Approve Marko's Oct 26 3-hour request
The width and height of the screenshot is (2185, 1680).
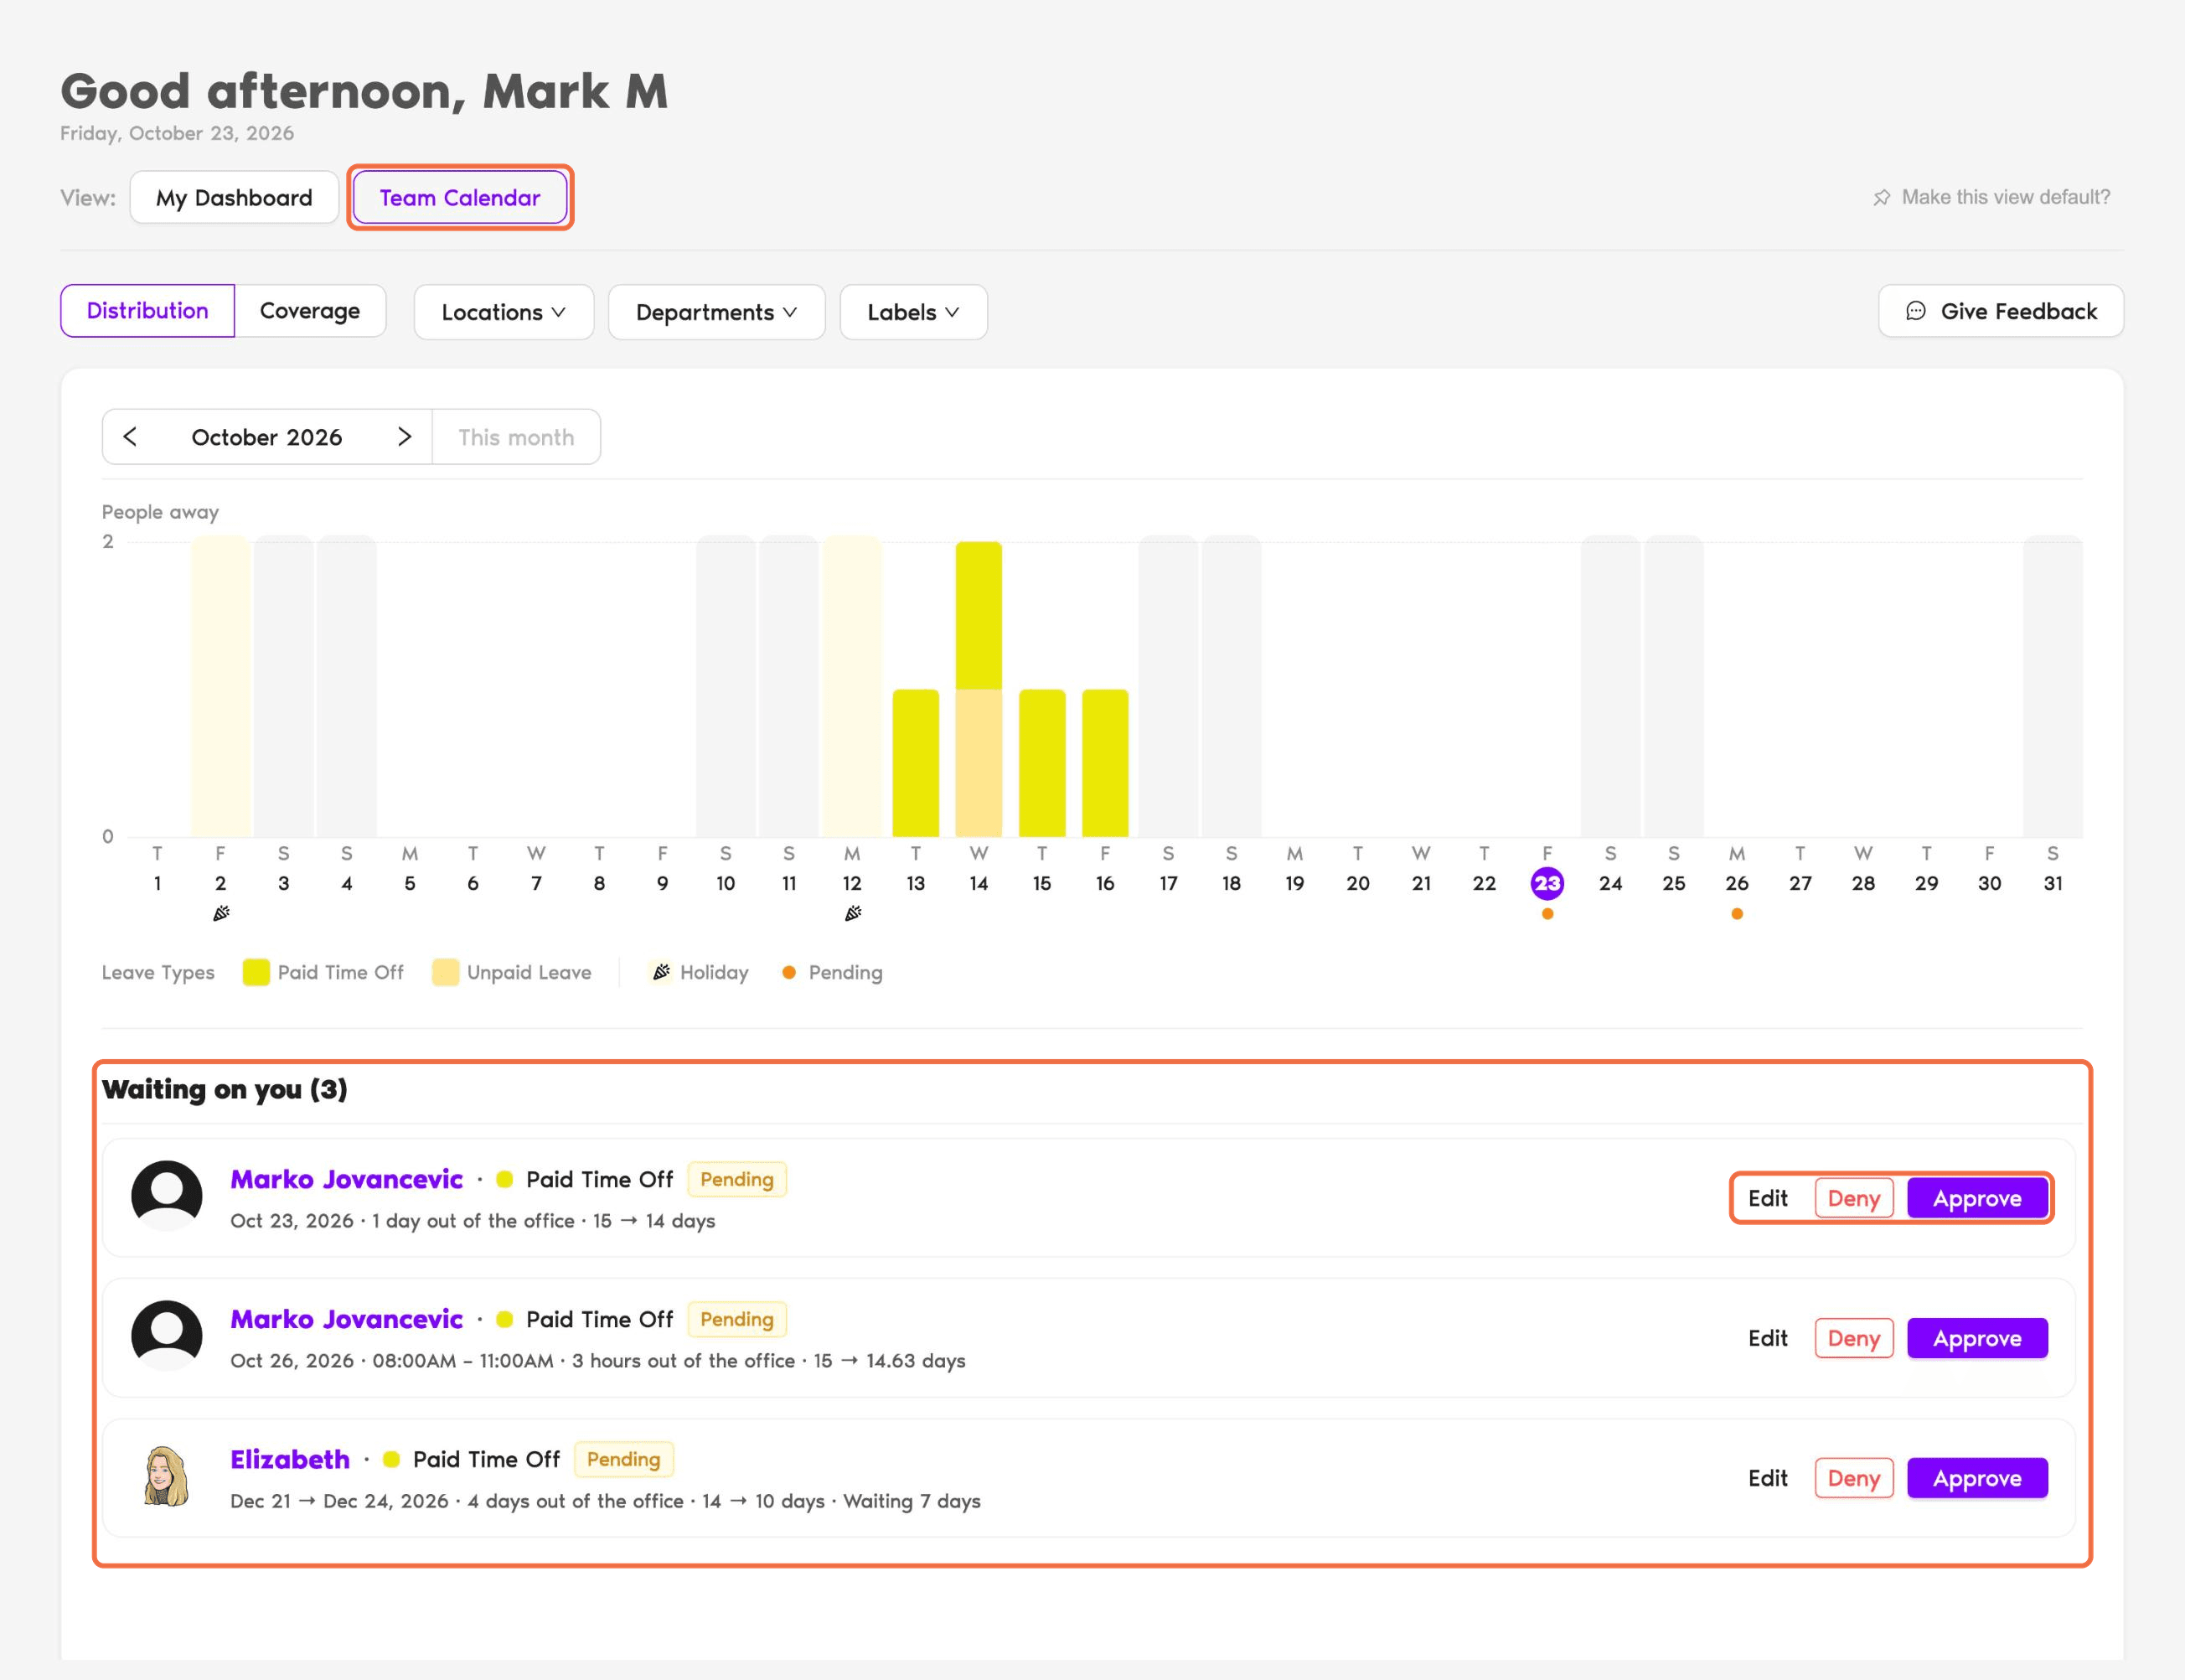[x=1977, y=1338]
